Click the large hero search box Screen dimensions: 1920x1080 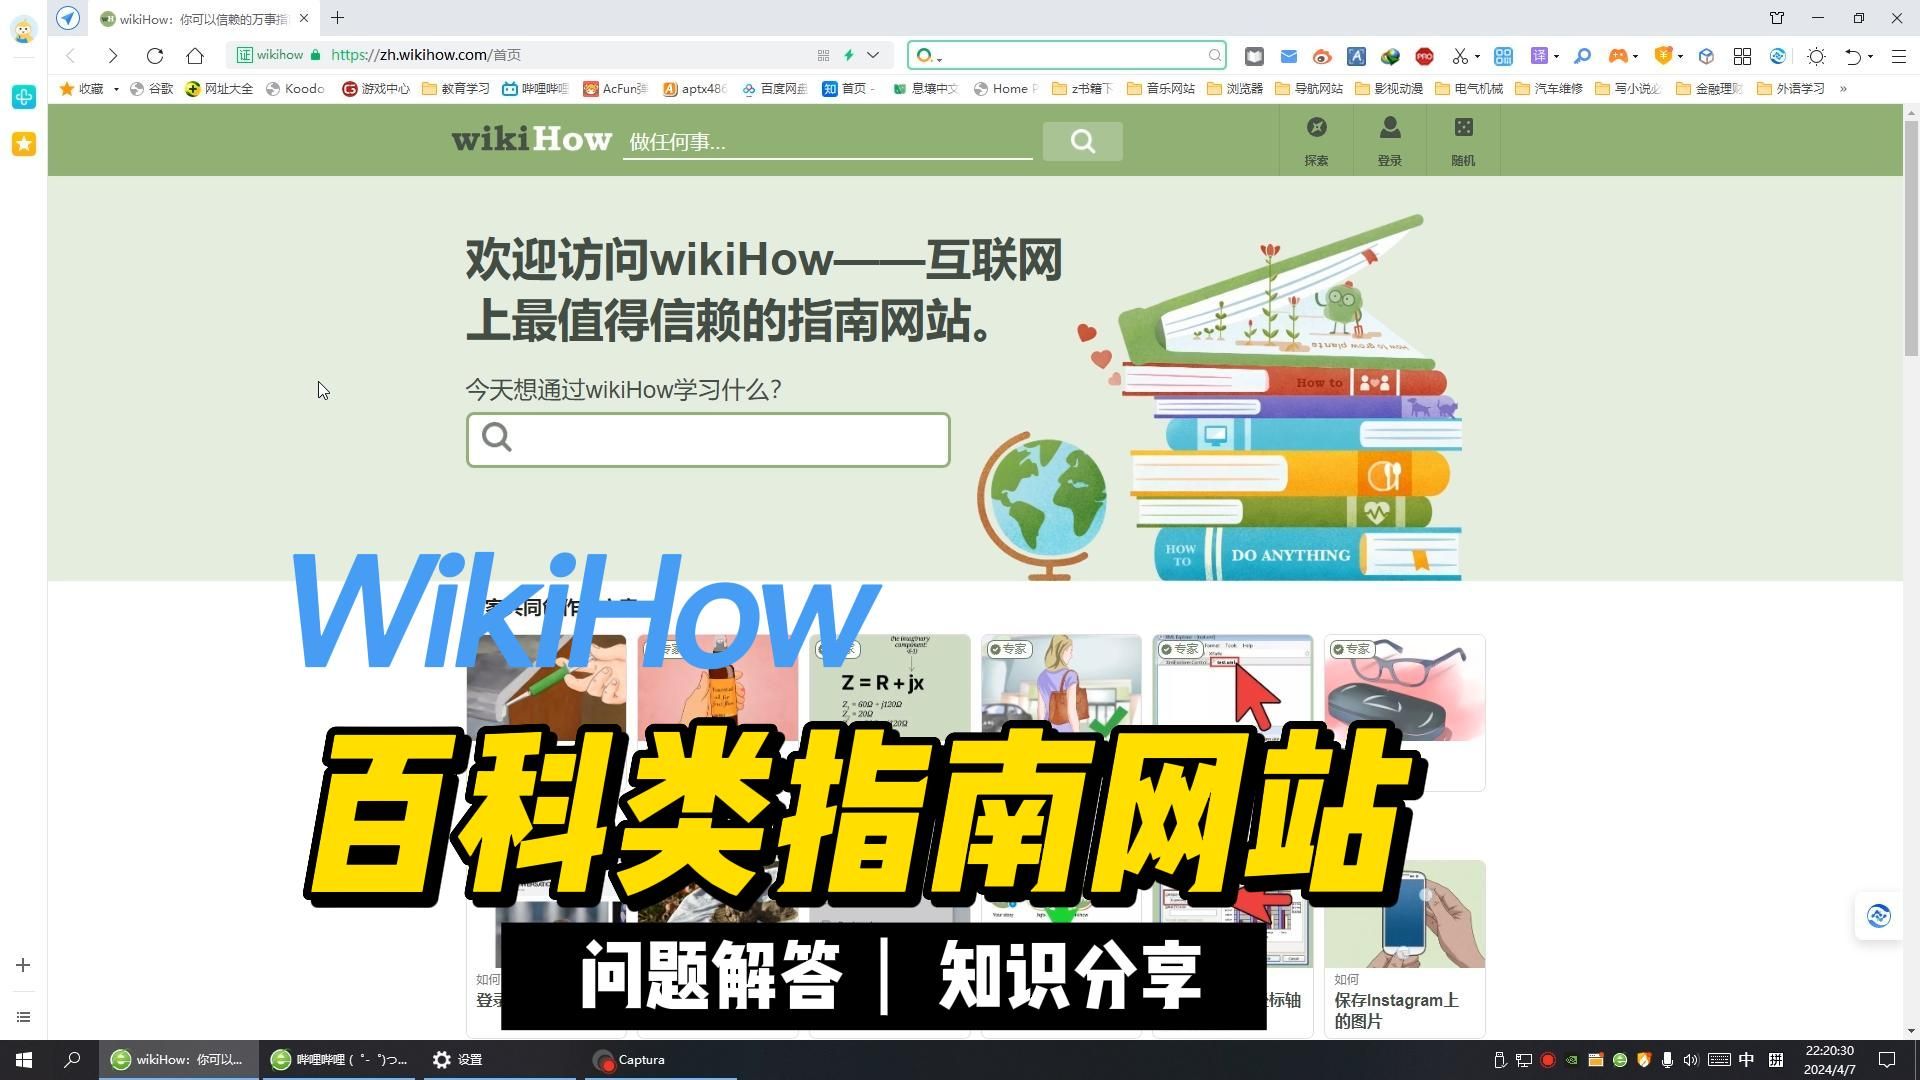point(708,440)
